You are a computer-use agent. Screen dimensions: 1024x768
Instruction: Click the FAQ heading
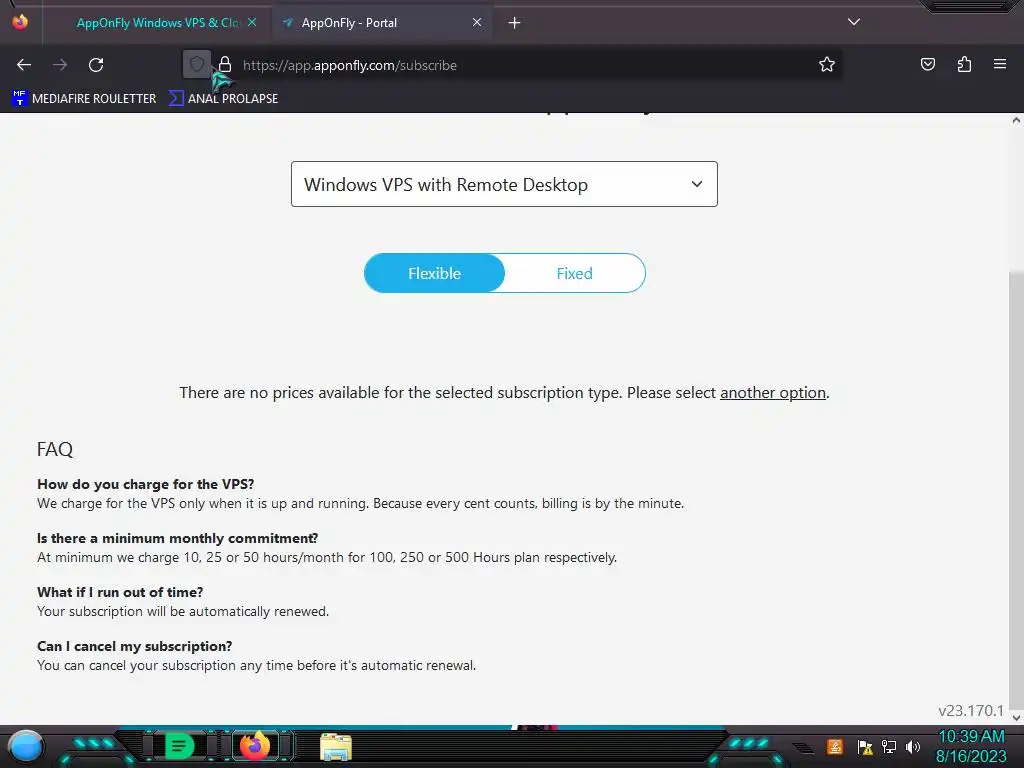55,449
